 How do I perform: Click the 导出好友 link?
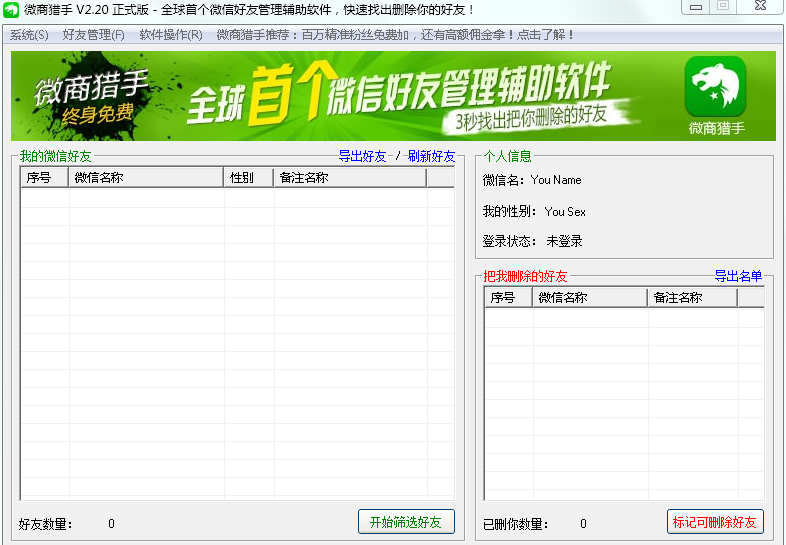[x=362, y=156]
